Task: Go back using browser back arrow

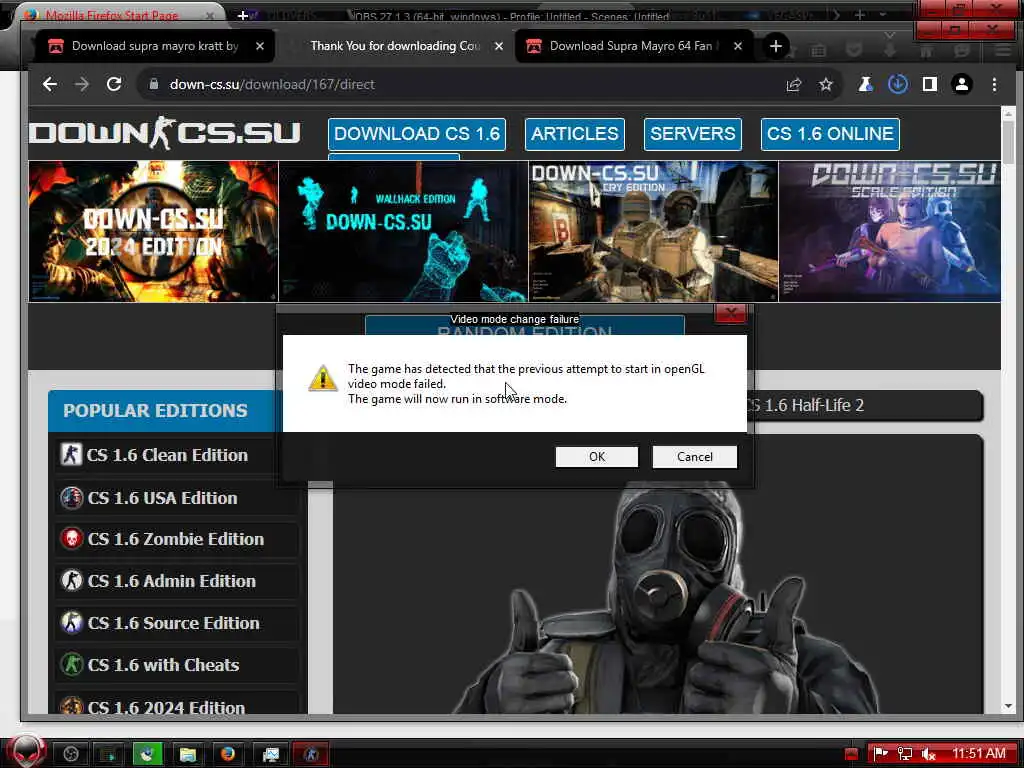Action: pyautogui.click(x=50, y=84)
